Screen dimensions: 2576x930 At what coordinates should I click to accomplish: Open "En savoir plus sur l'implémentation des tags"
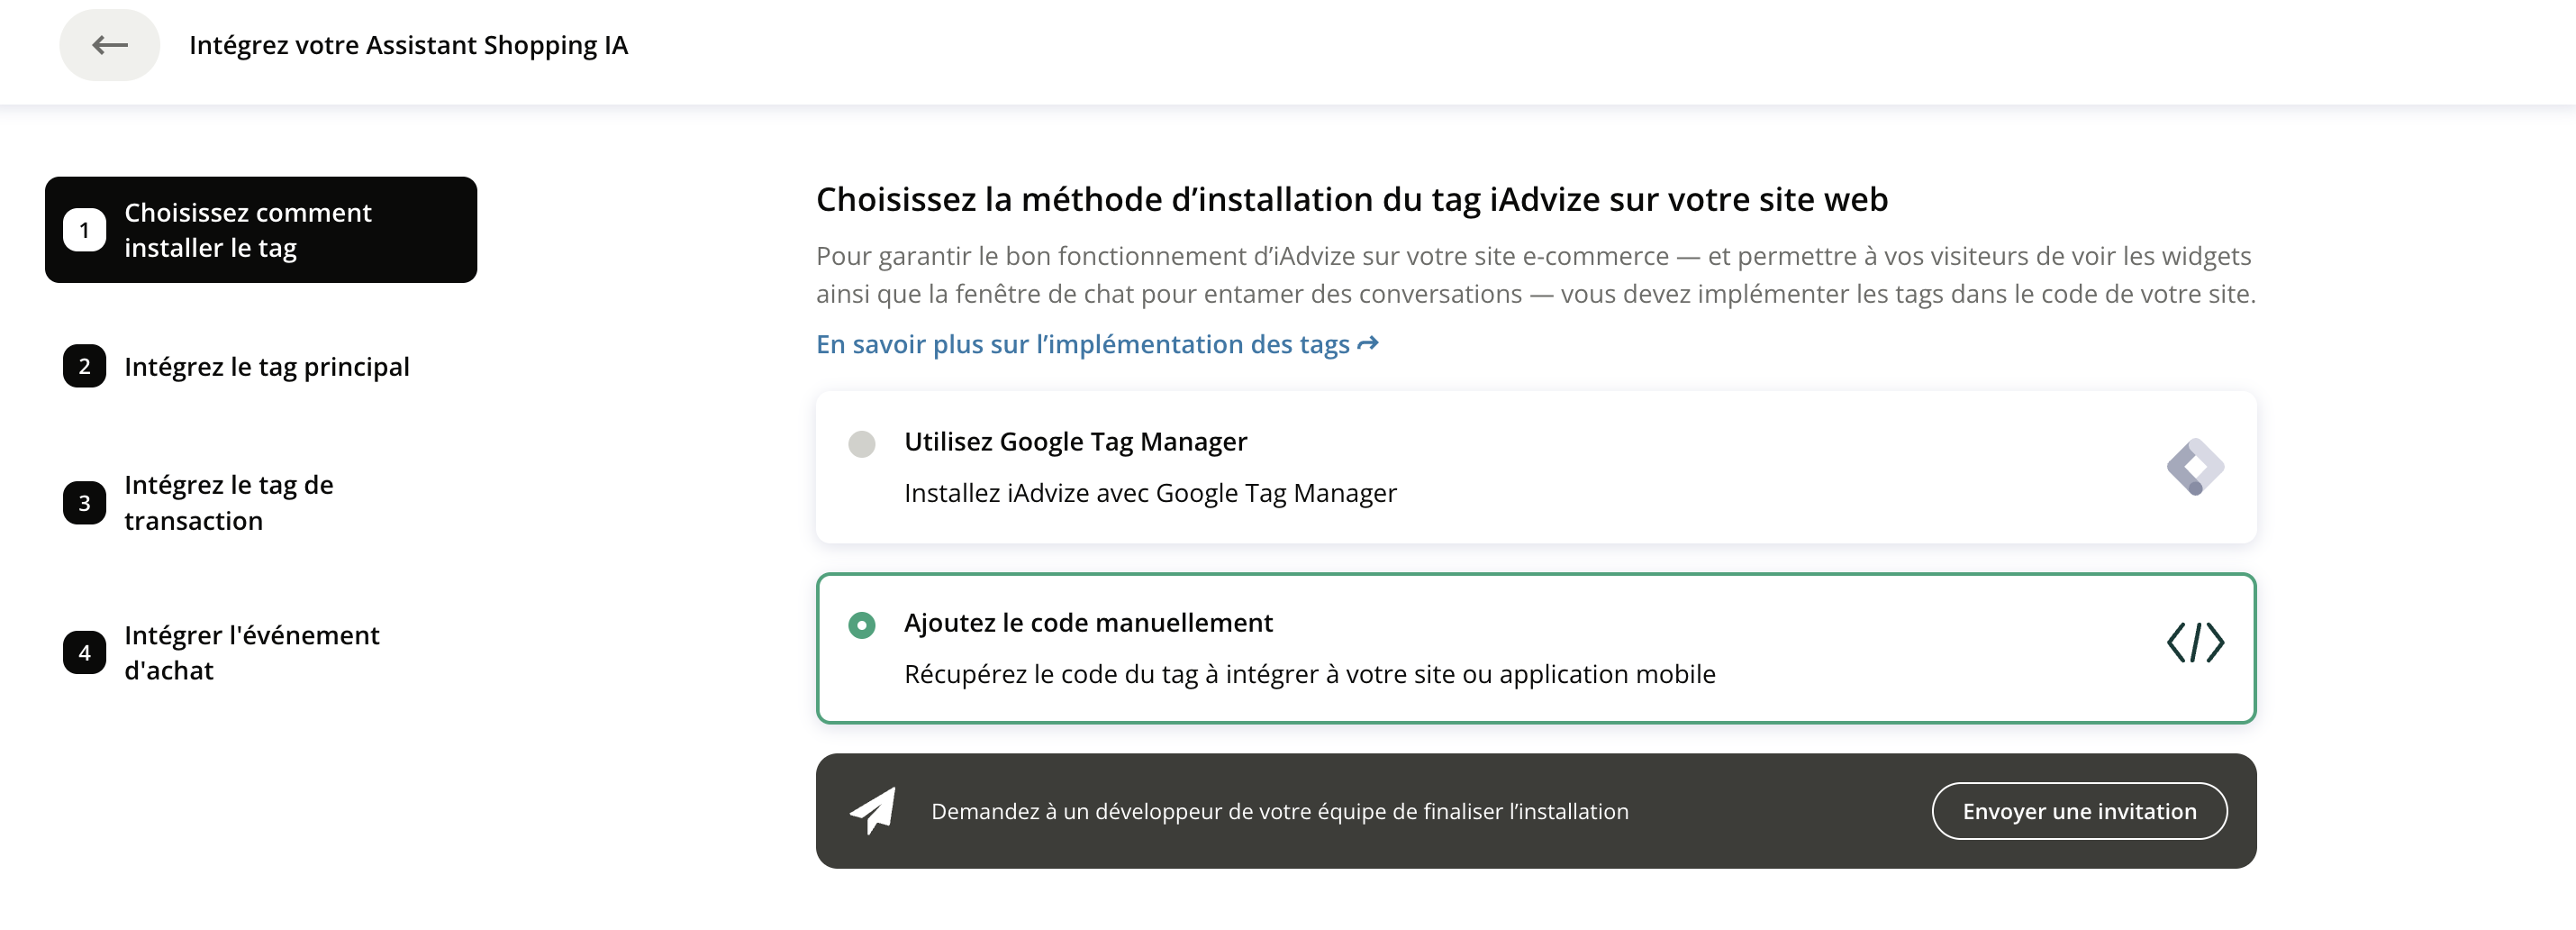[1082, 344]
